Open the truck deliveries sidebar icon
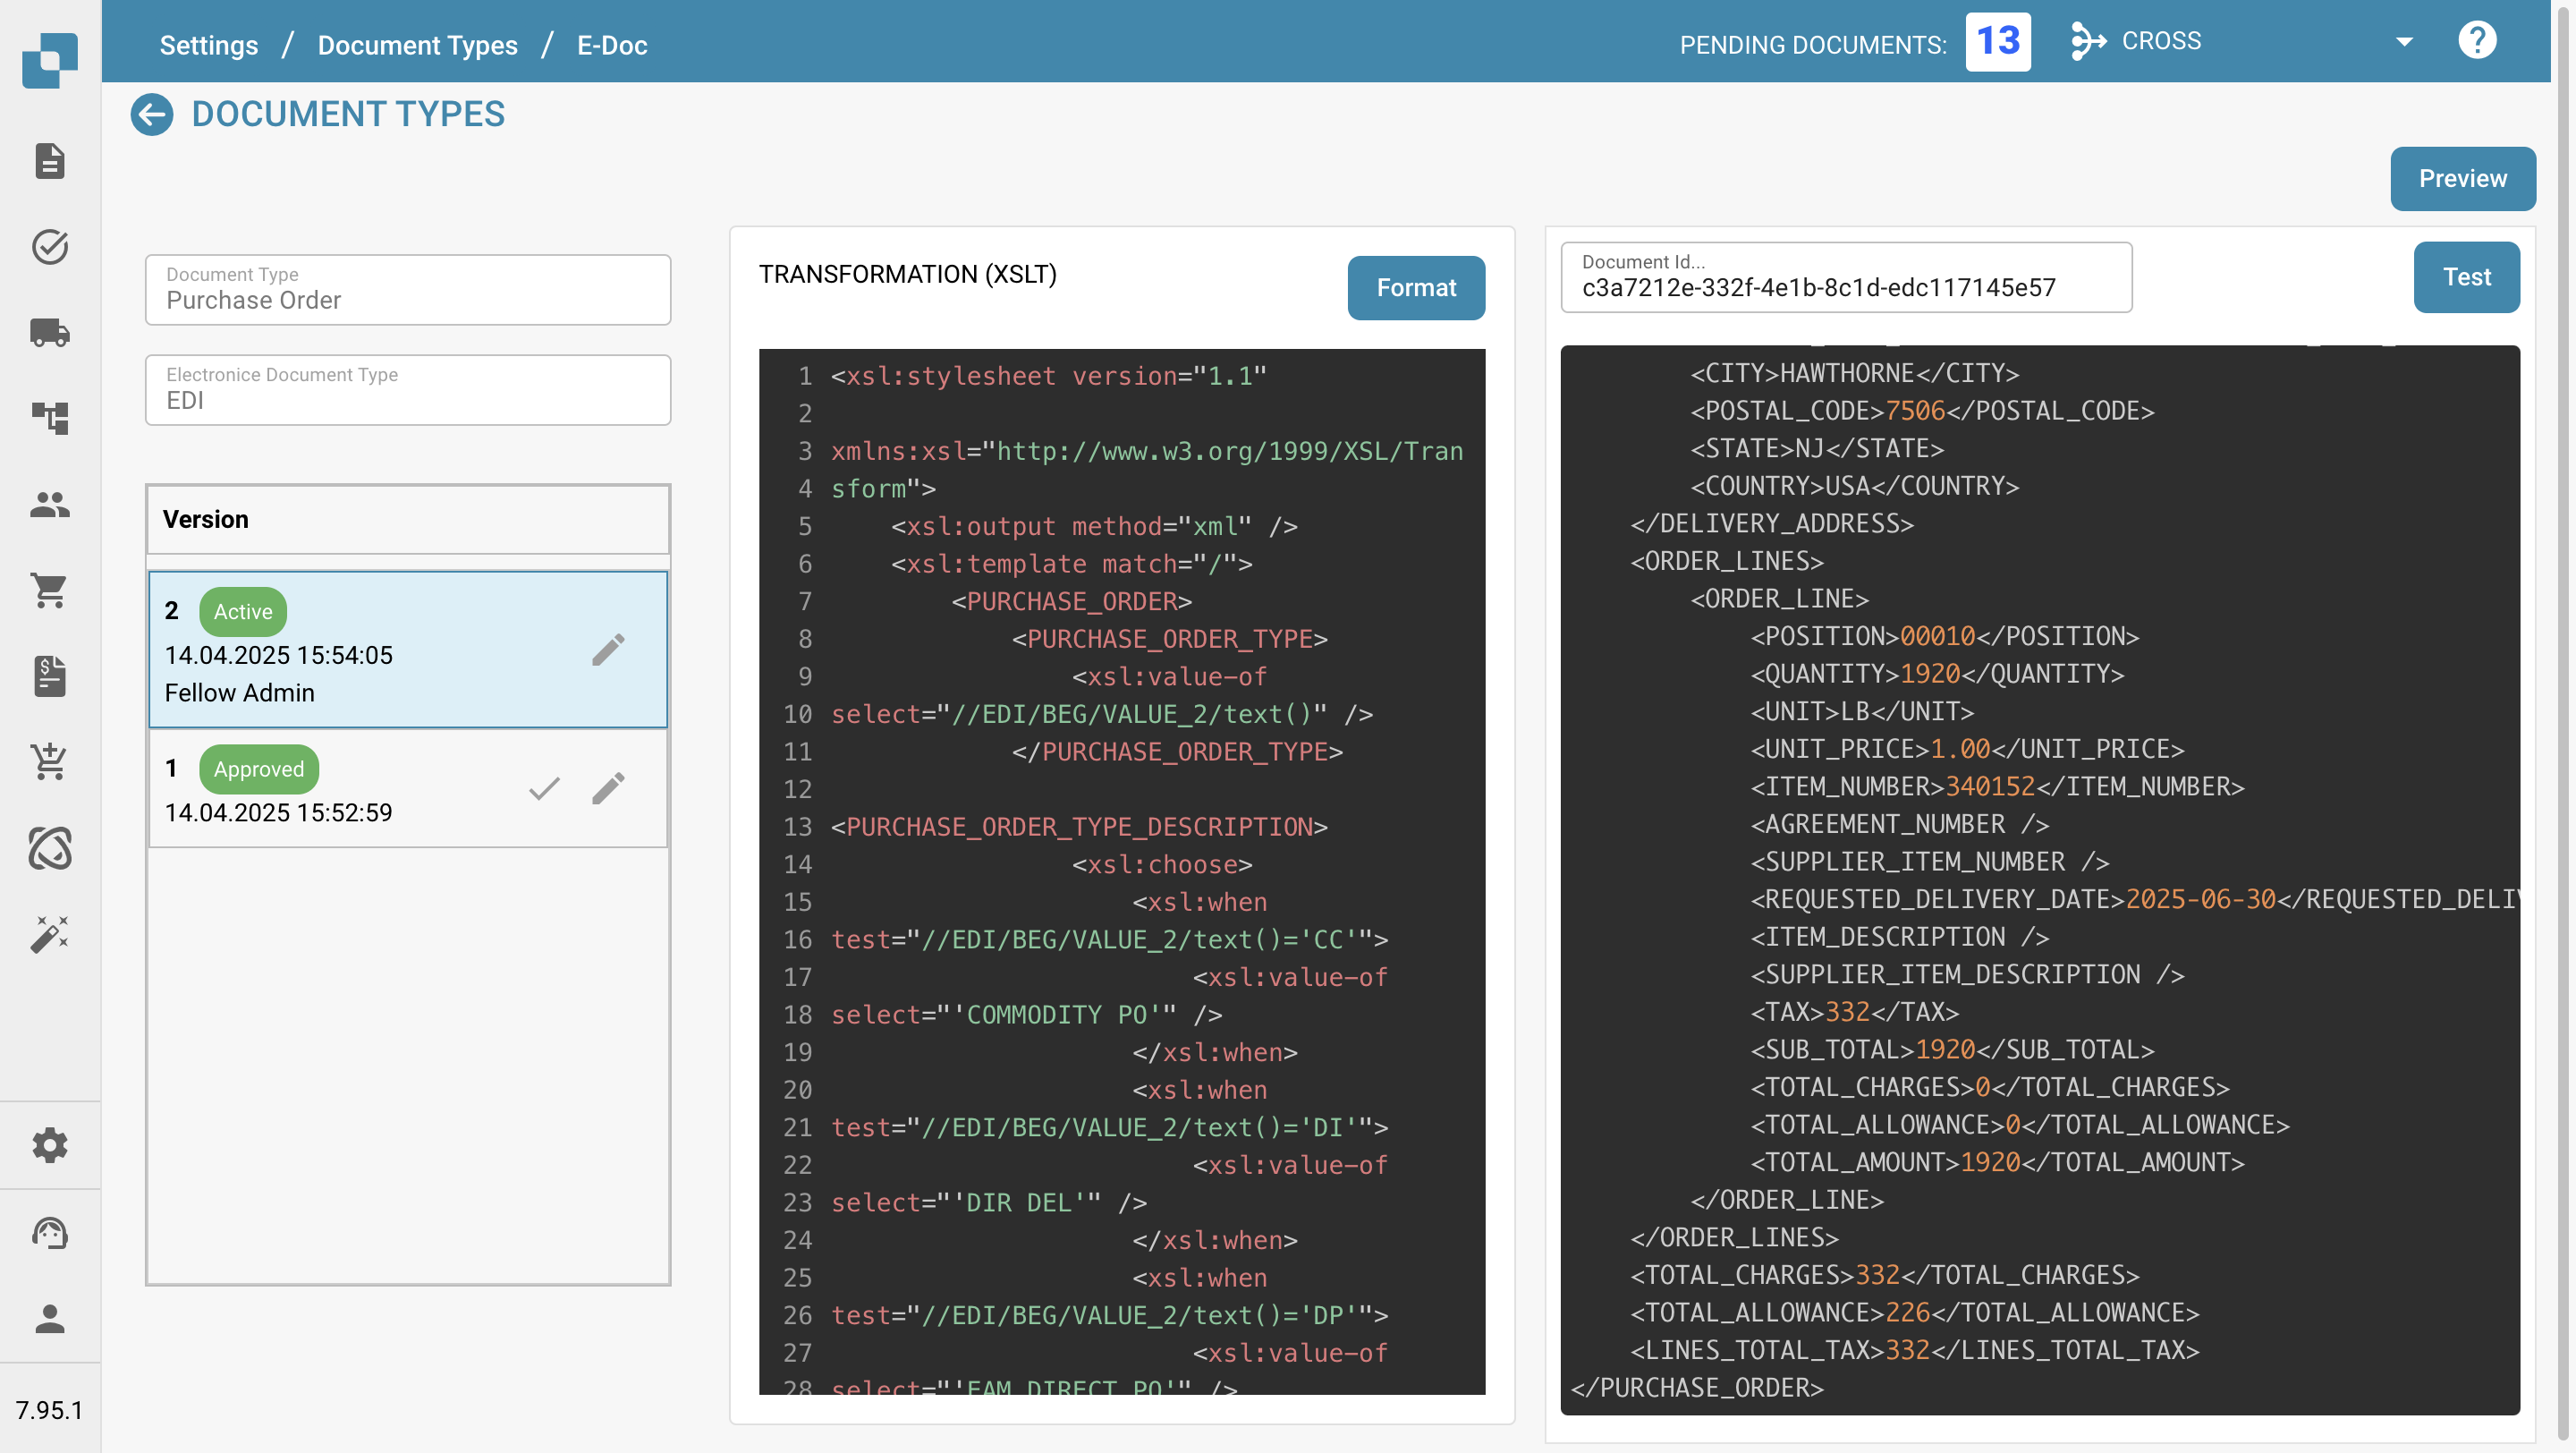 49,332
